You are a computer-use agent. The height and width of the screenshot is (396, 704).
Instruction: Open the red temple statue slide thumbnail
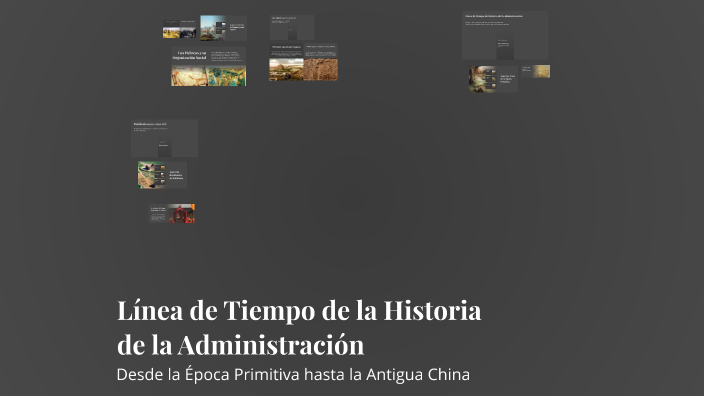[x=172, y=213]
